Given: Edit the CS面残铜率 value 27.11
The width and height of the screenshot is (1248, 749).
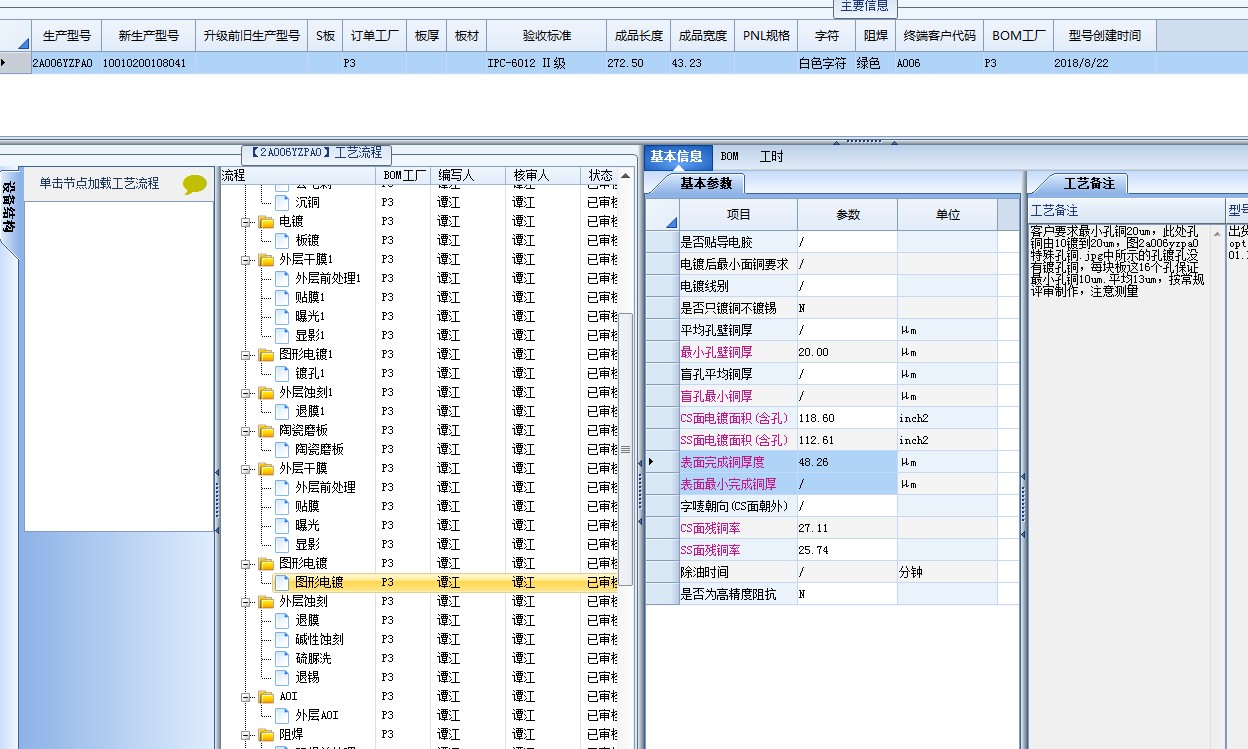Looking at the screenshot, I should (847, 528).
